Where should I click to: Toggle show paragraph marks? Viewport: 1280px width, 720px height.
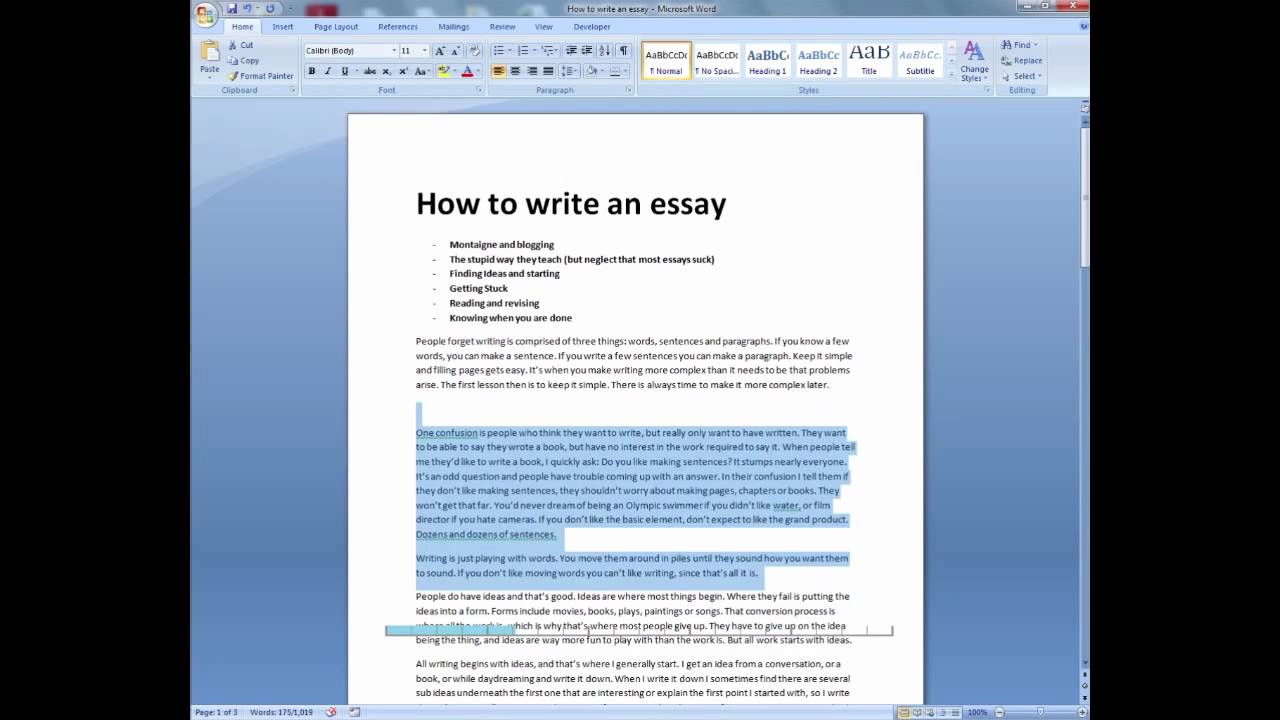(623, 51)
